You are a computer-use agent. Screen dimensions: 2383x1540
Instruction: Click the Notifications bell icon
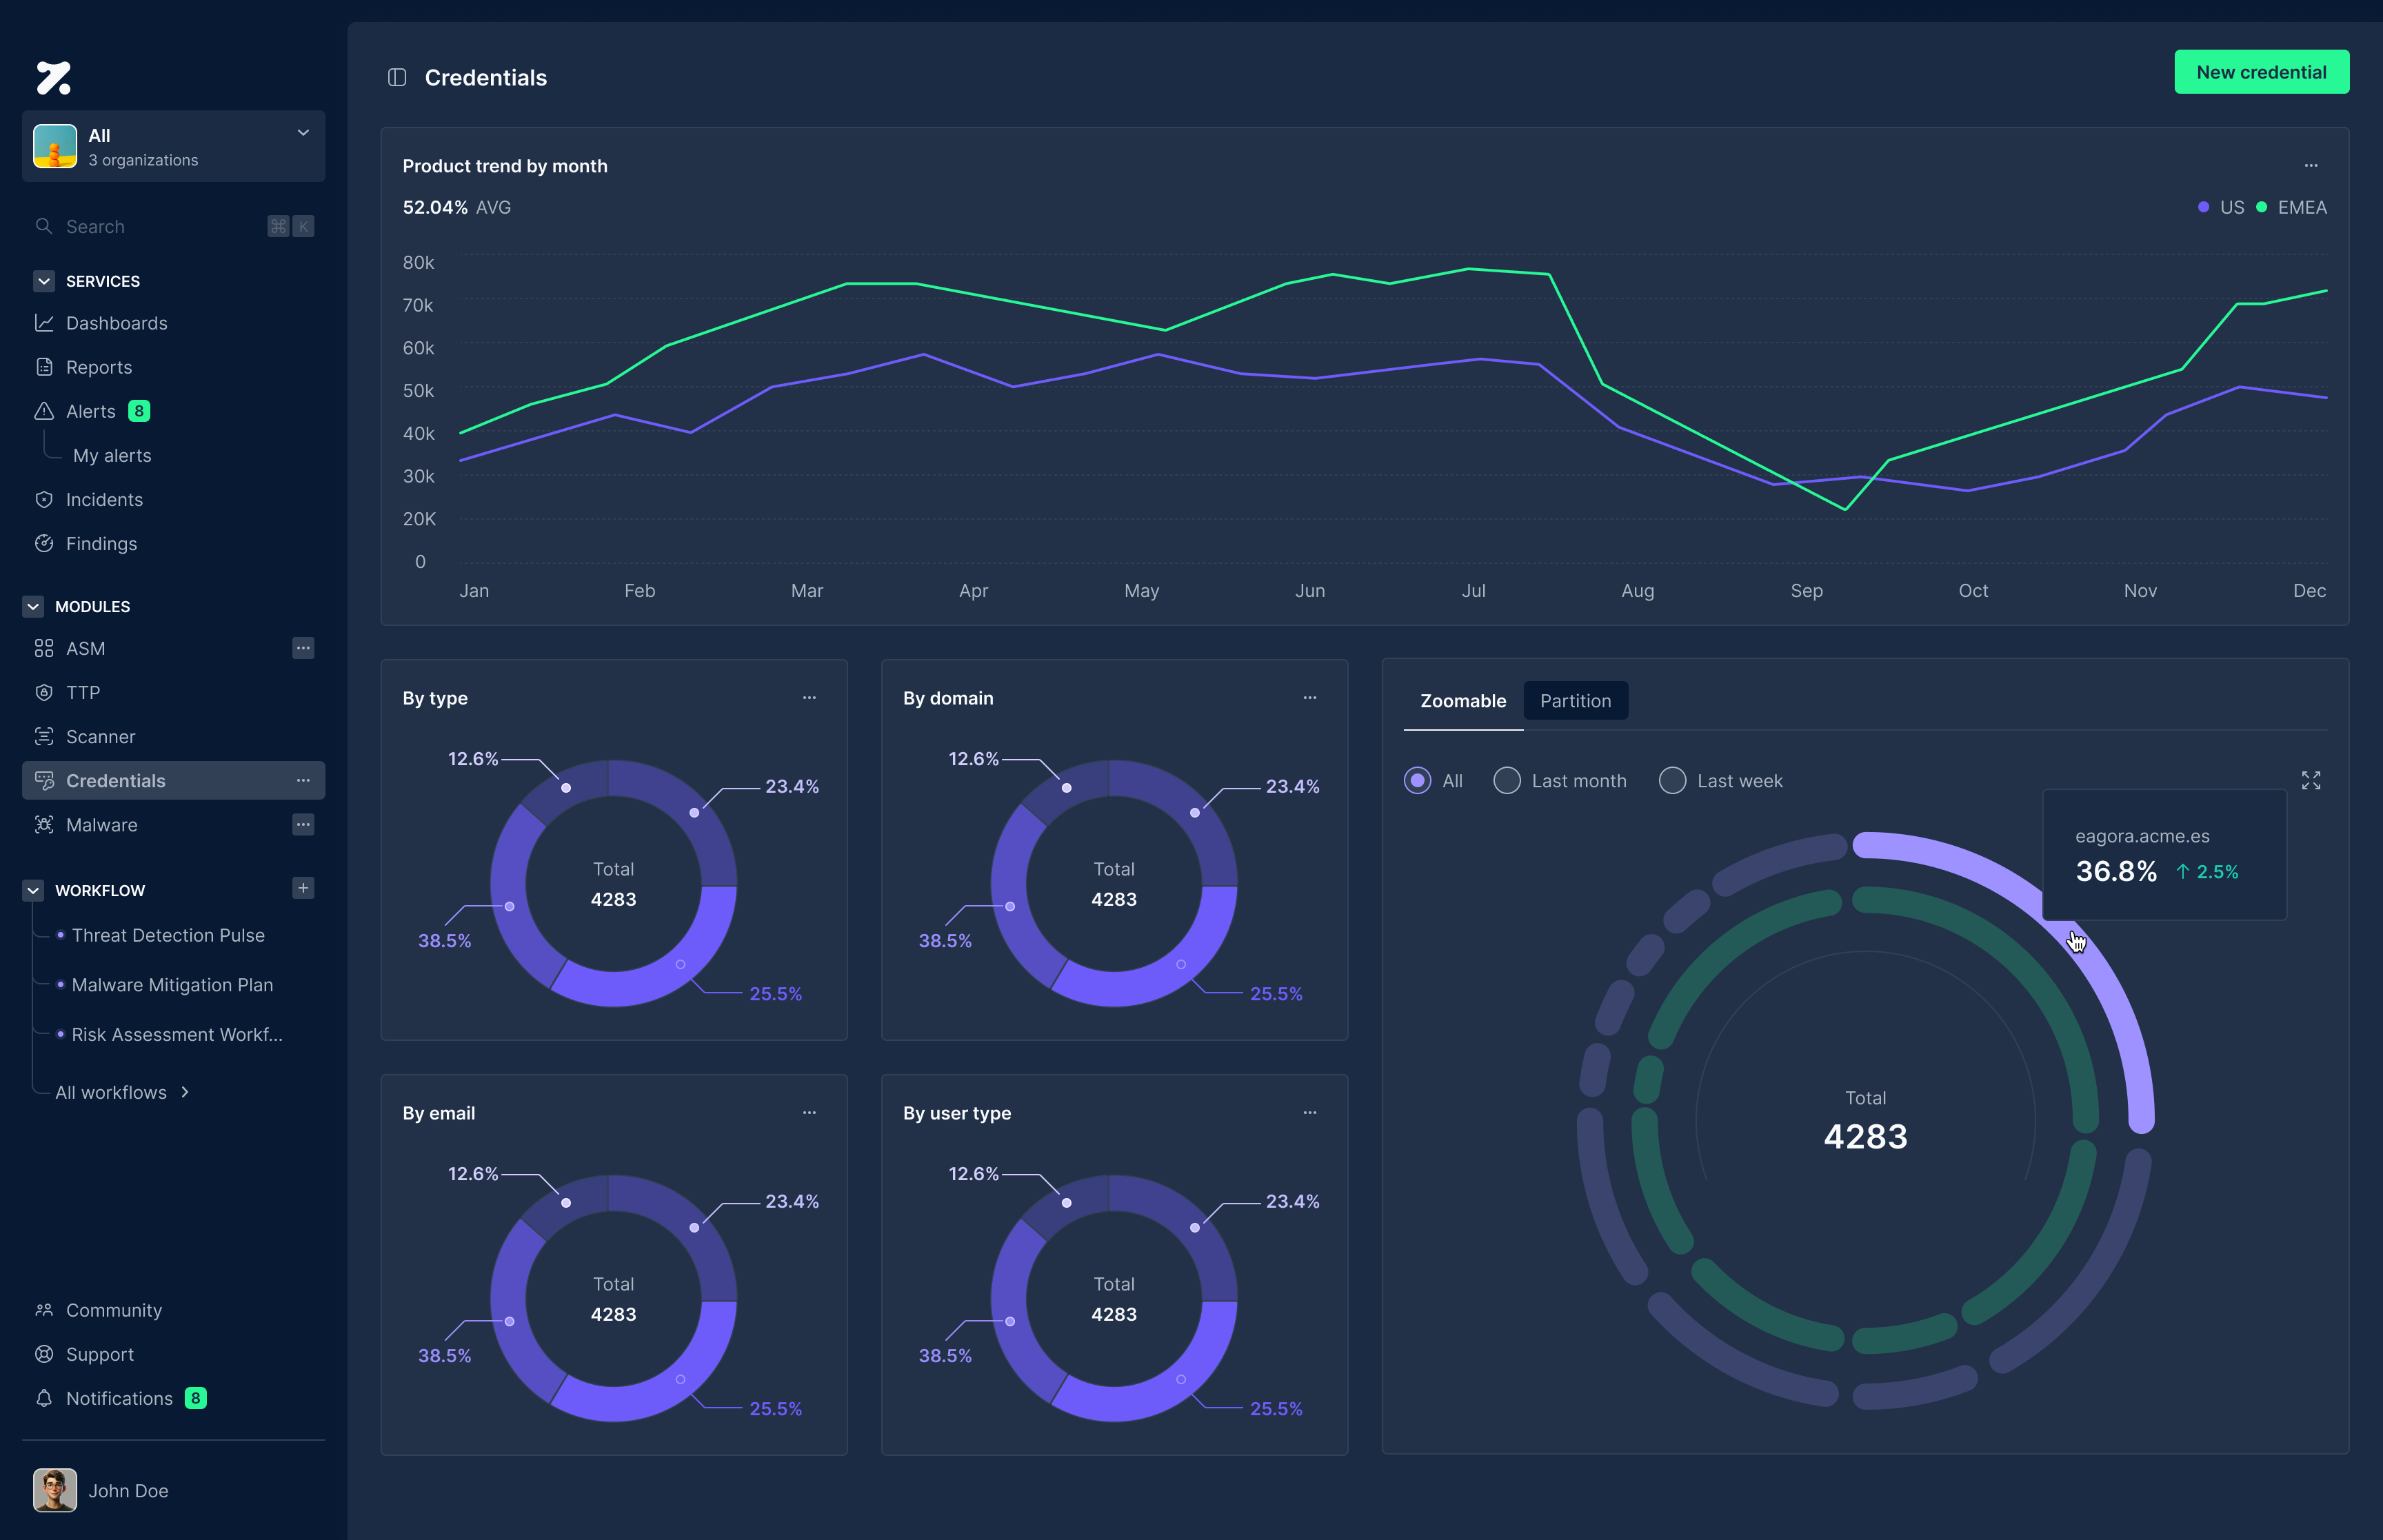44,1397
